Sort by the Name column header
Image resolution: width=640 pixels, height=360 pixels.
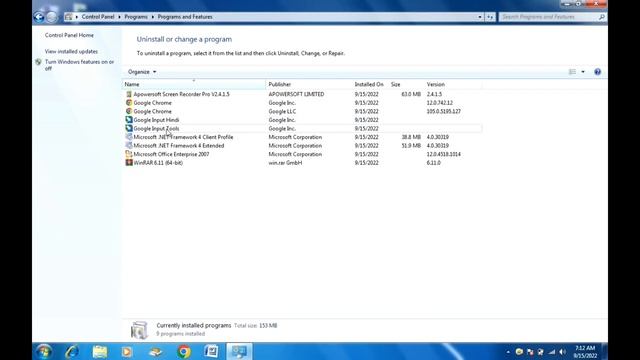(194, 84)
